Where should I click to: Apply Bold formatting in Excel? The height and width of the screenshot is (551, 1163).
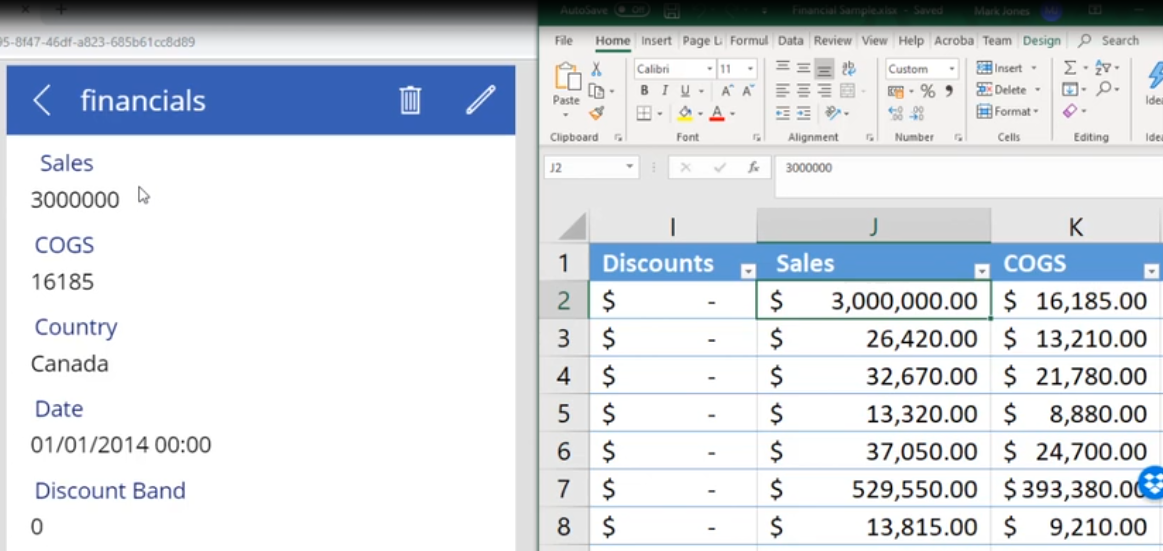point(645,90)
